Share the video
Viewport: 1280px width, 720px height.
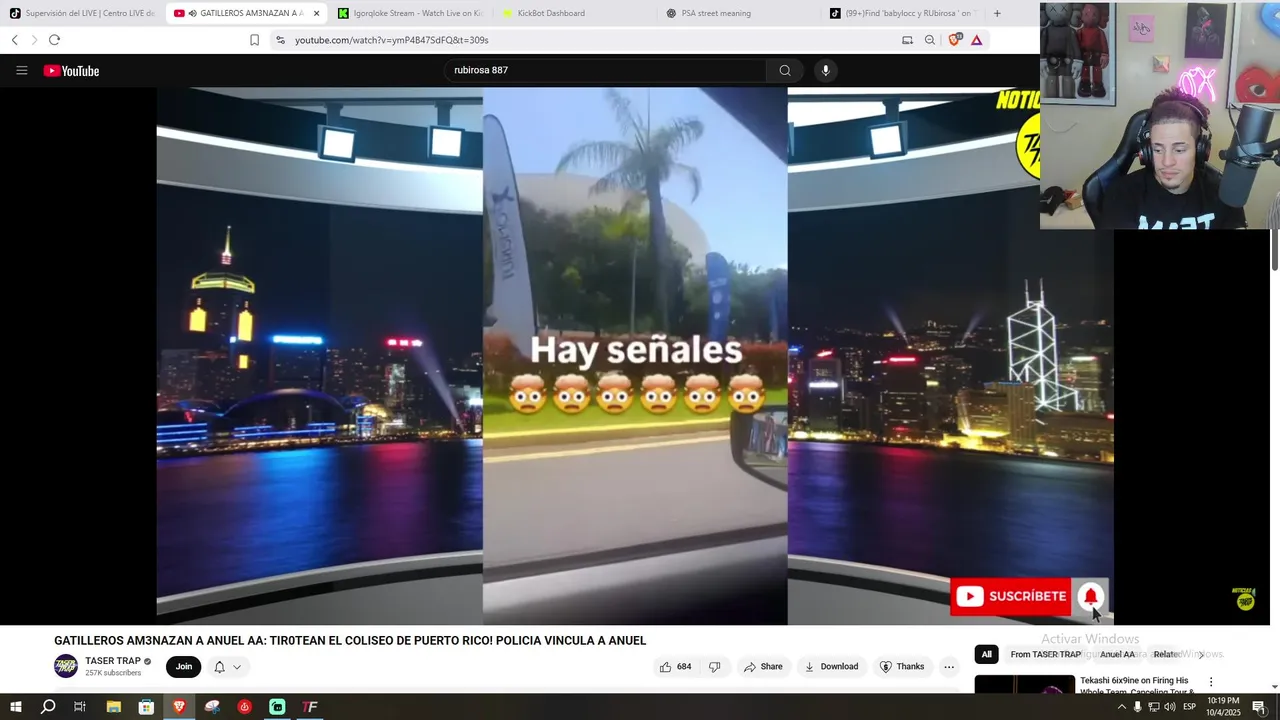click(763, 667)
